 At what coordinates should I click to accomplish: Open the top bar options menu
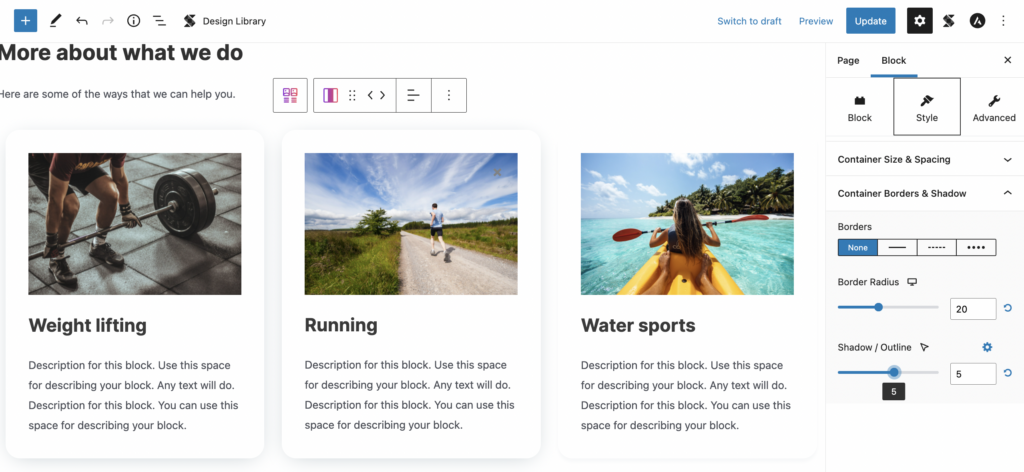pyautogui.click(x=1004, y=21)
